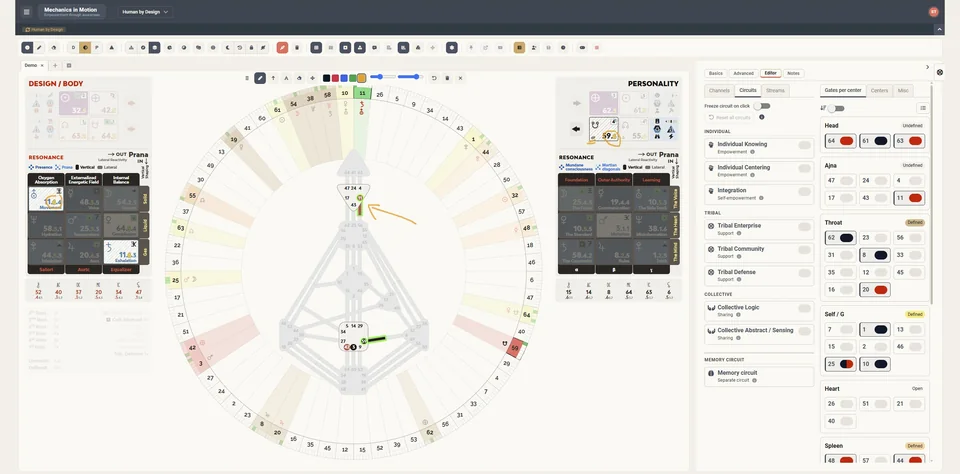Open the Human by Design dropdown
960x474 pixels.
(x=145, y=12)
